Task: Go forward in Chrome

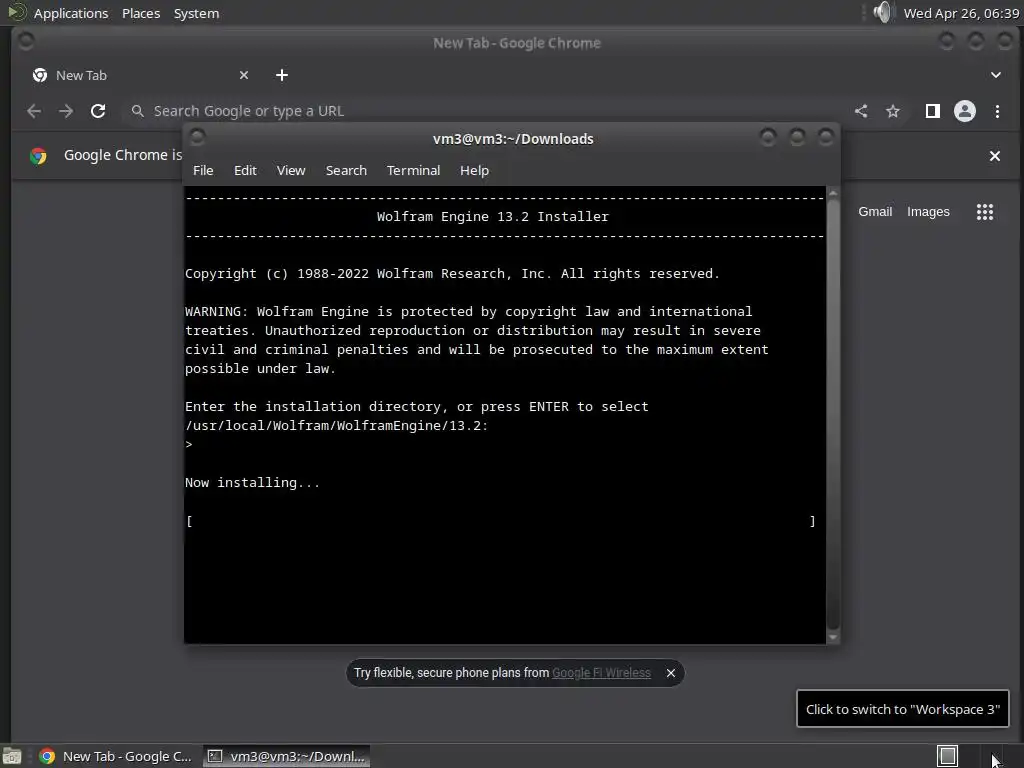Action: 66,111
